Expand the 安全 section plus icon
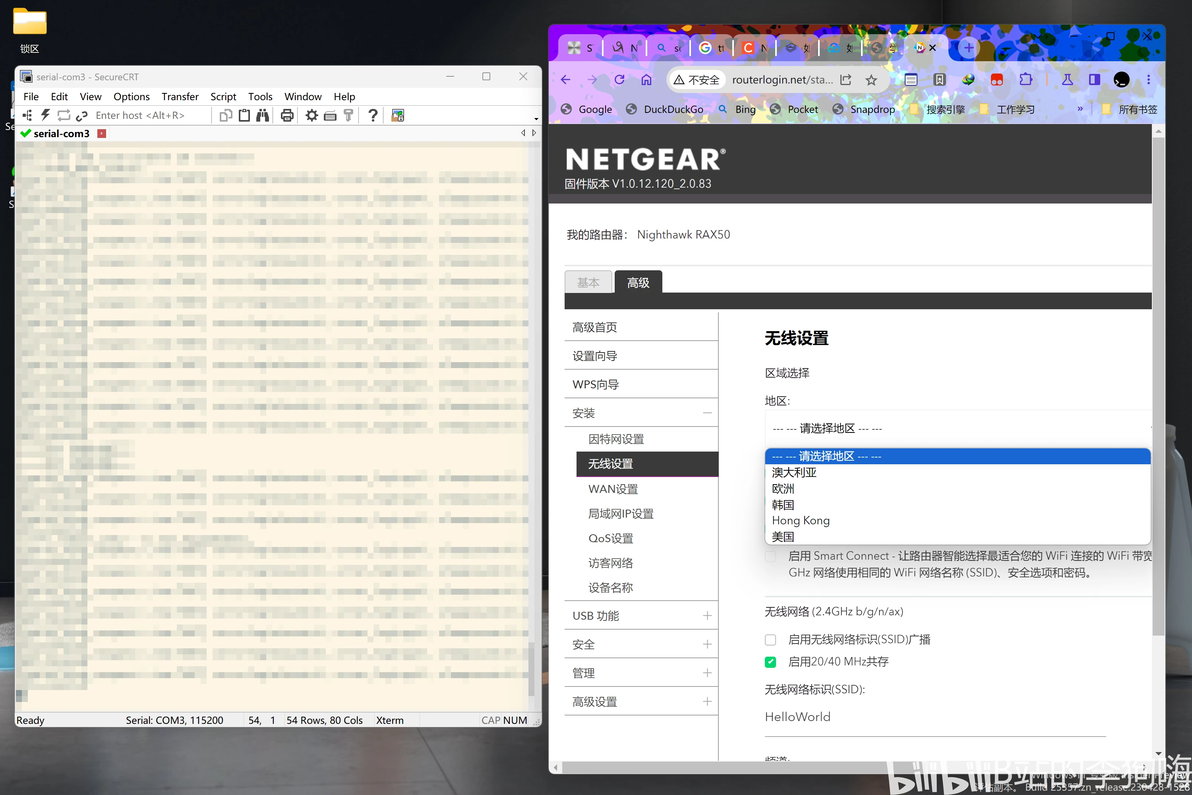1192x795 pixels. point(707,645)
